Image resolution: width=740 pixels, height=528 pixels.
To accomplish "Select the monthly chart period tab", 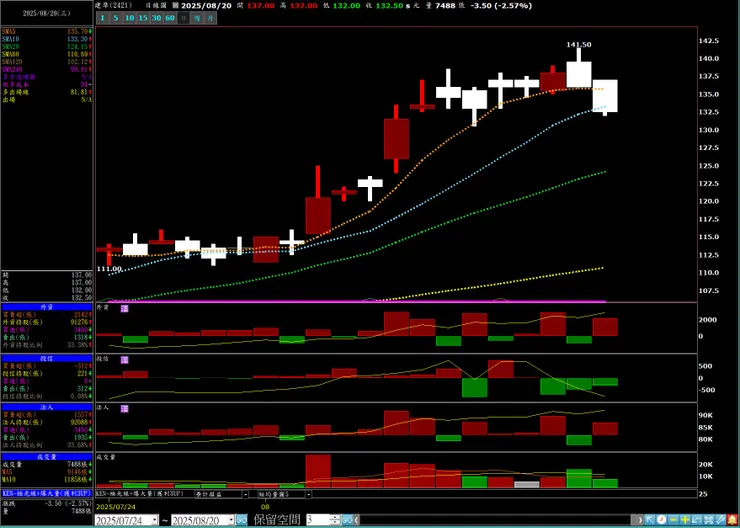I will [210, 18].
